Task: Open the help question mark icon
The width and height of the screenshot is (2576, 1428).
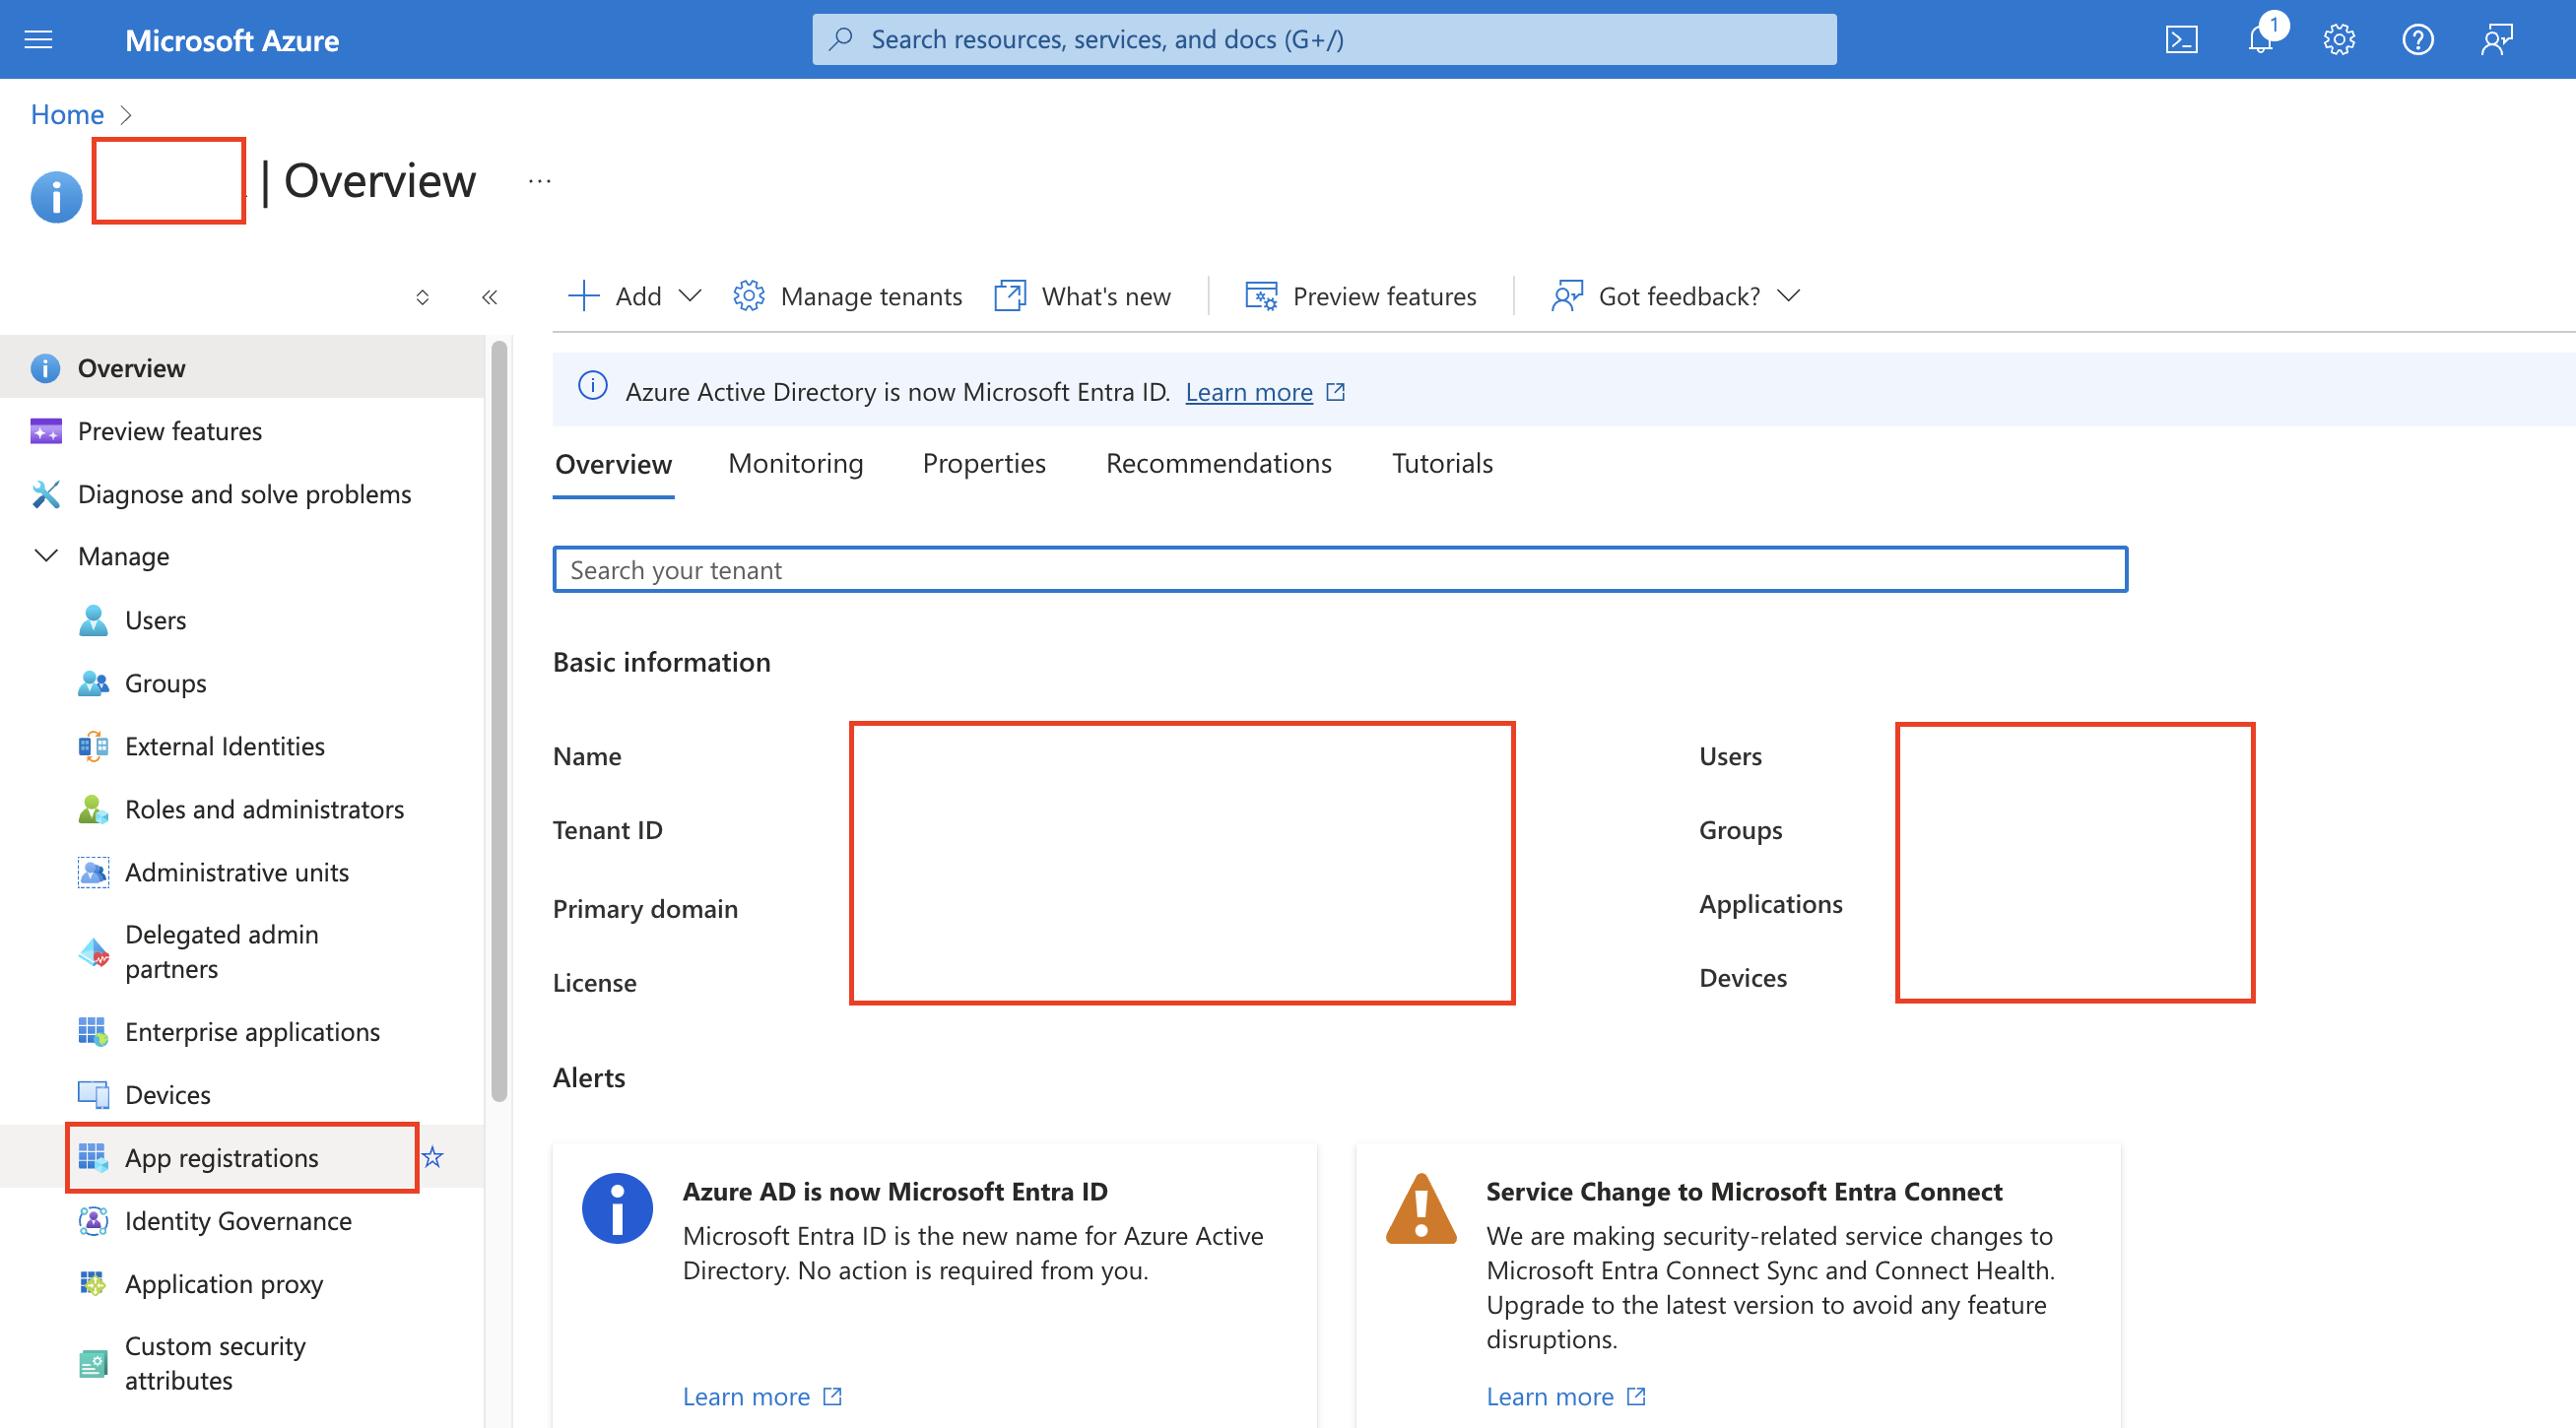Action: pyautogui.click(x=2418, y=40)
